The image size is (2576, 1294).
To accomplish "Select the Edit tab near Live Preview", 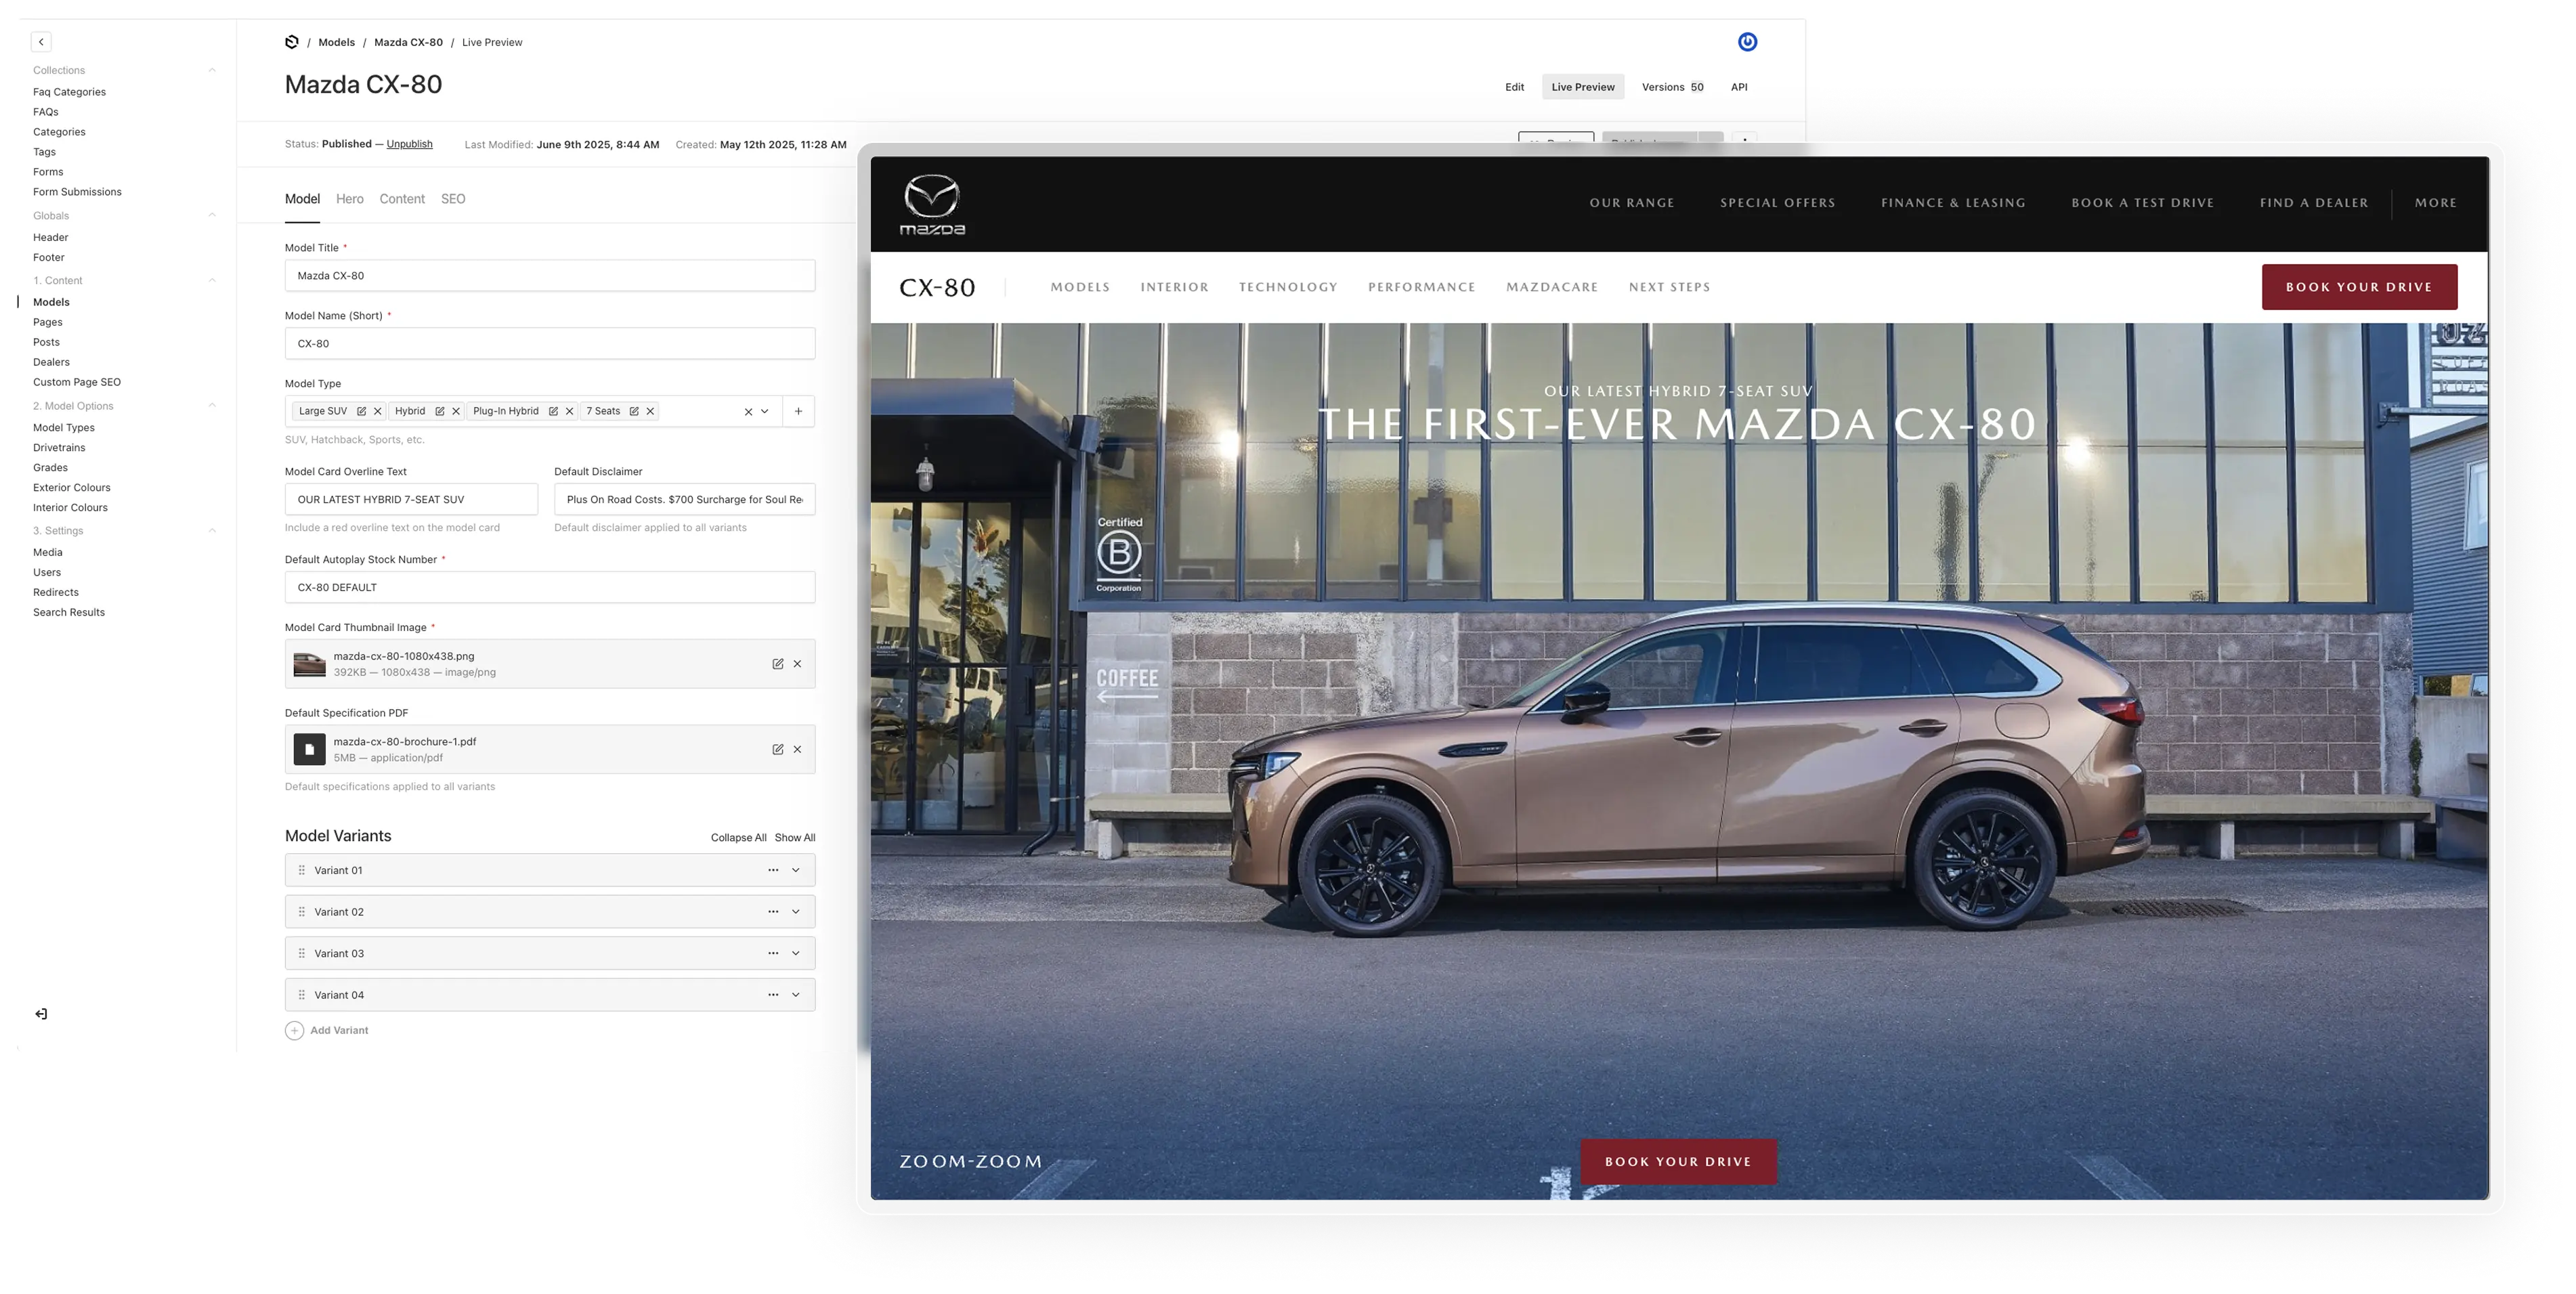I will click(x=1514, y=87).
